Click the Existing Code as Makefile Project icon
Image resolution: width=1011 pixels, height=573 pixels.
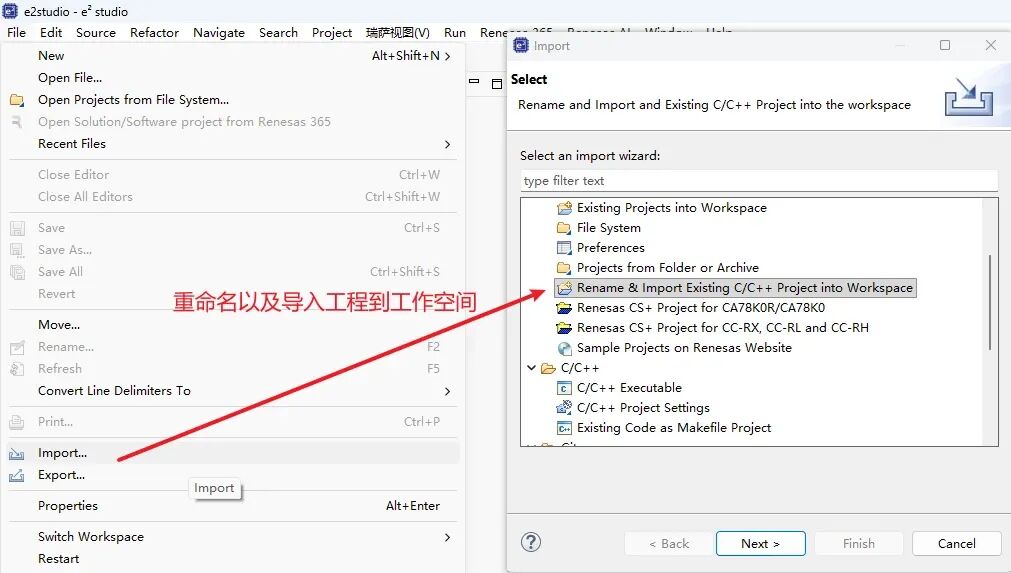pyautogui.click(x=564, y=428)
